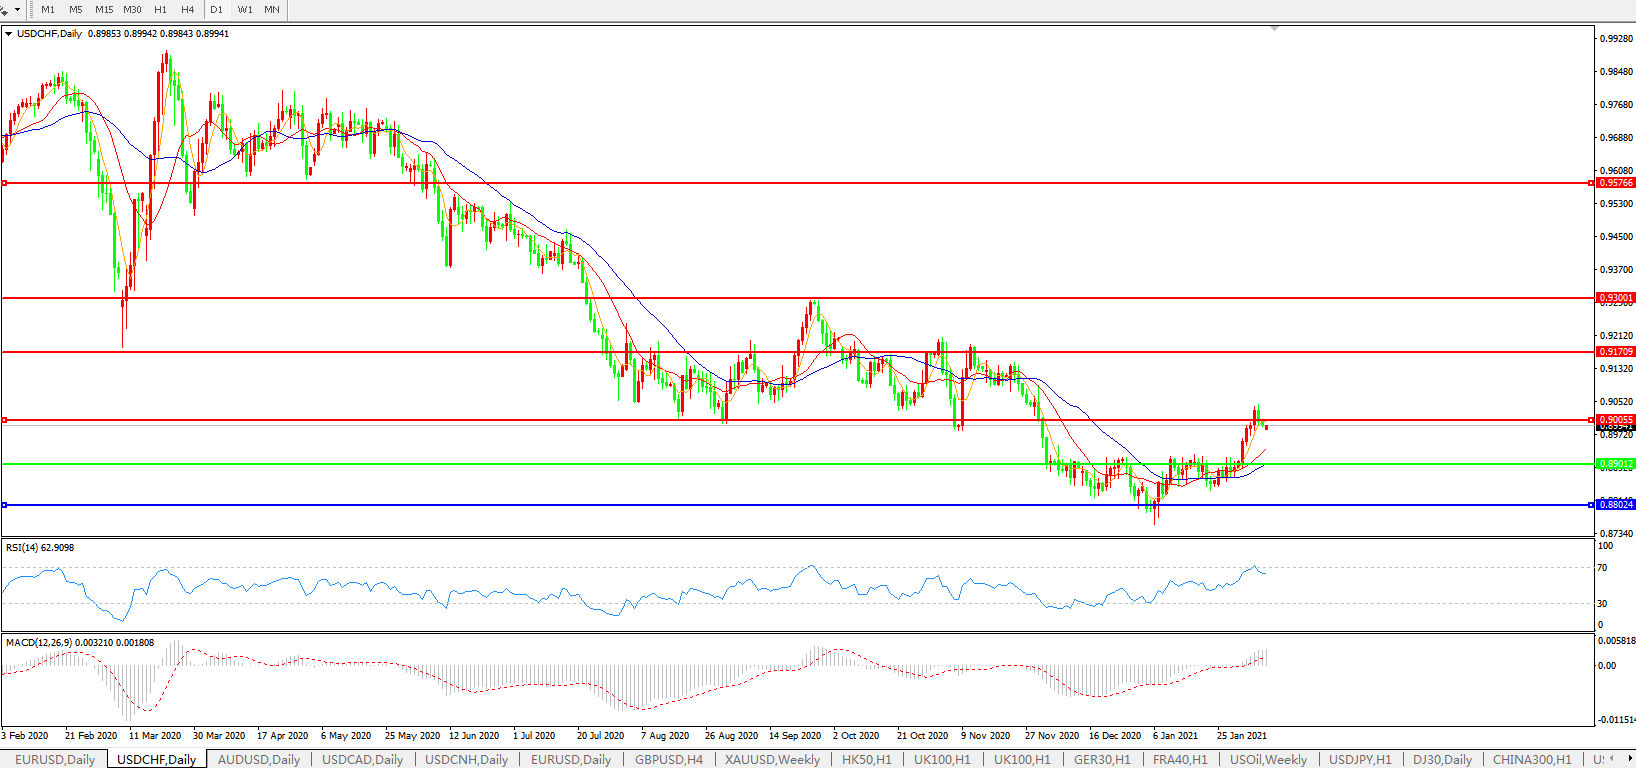Viewport: 1636px width, 768px height.
Task: Switch to the M1 timeframe
Action: (48, 10)
